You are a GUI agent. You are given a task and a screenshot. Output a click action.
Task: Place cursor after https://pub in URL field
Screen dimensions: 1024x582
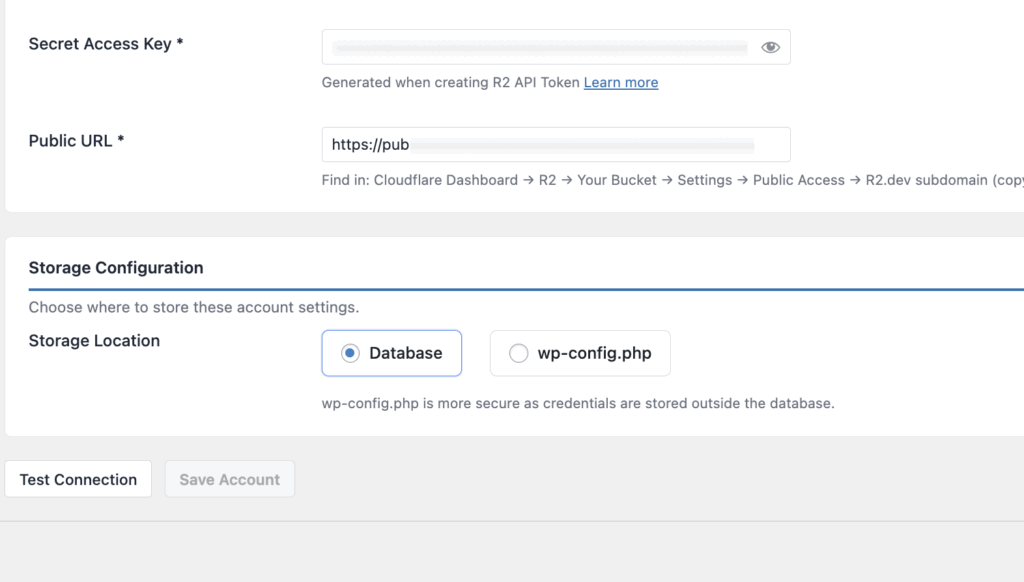[x=411, y=145]
